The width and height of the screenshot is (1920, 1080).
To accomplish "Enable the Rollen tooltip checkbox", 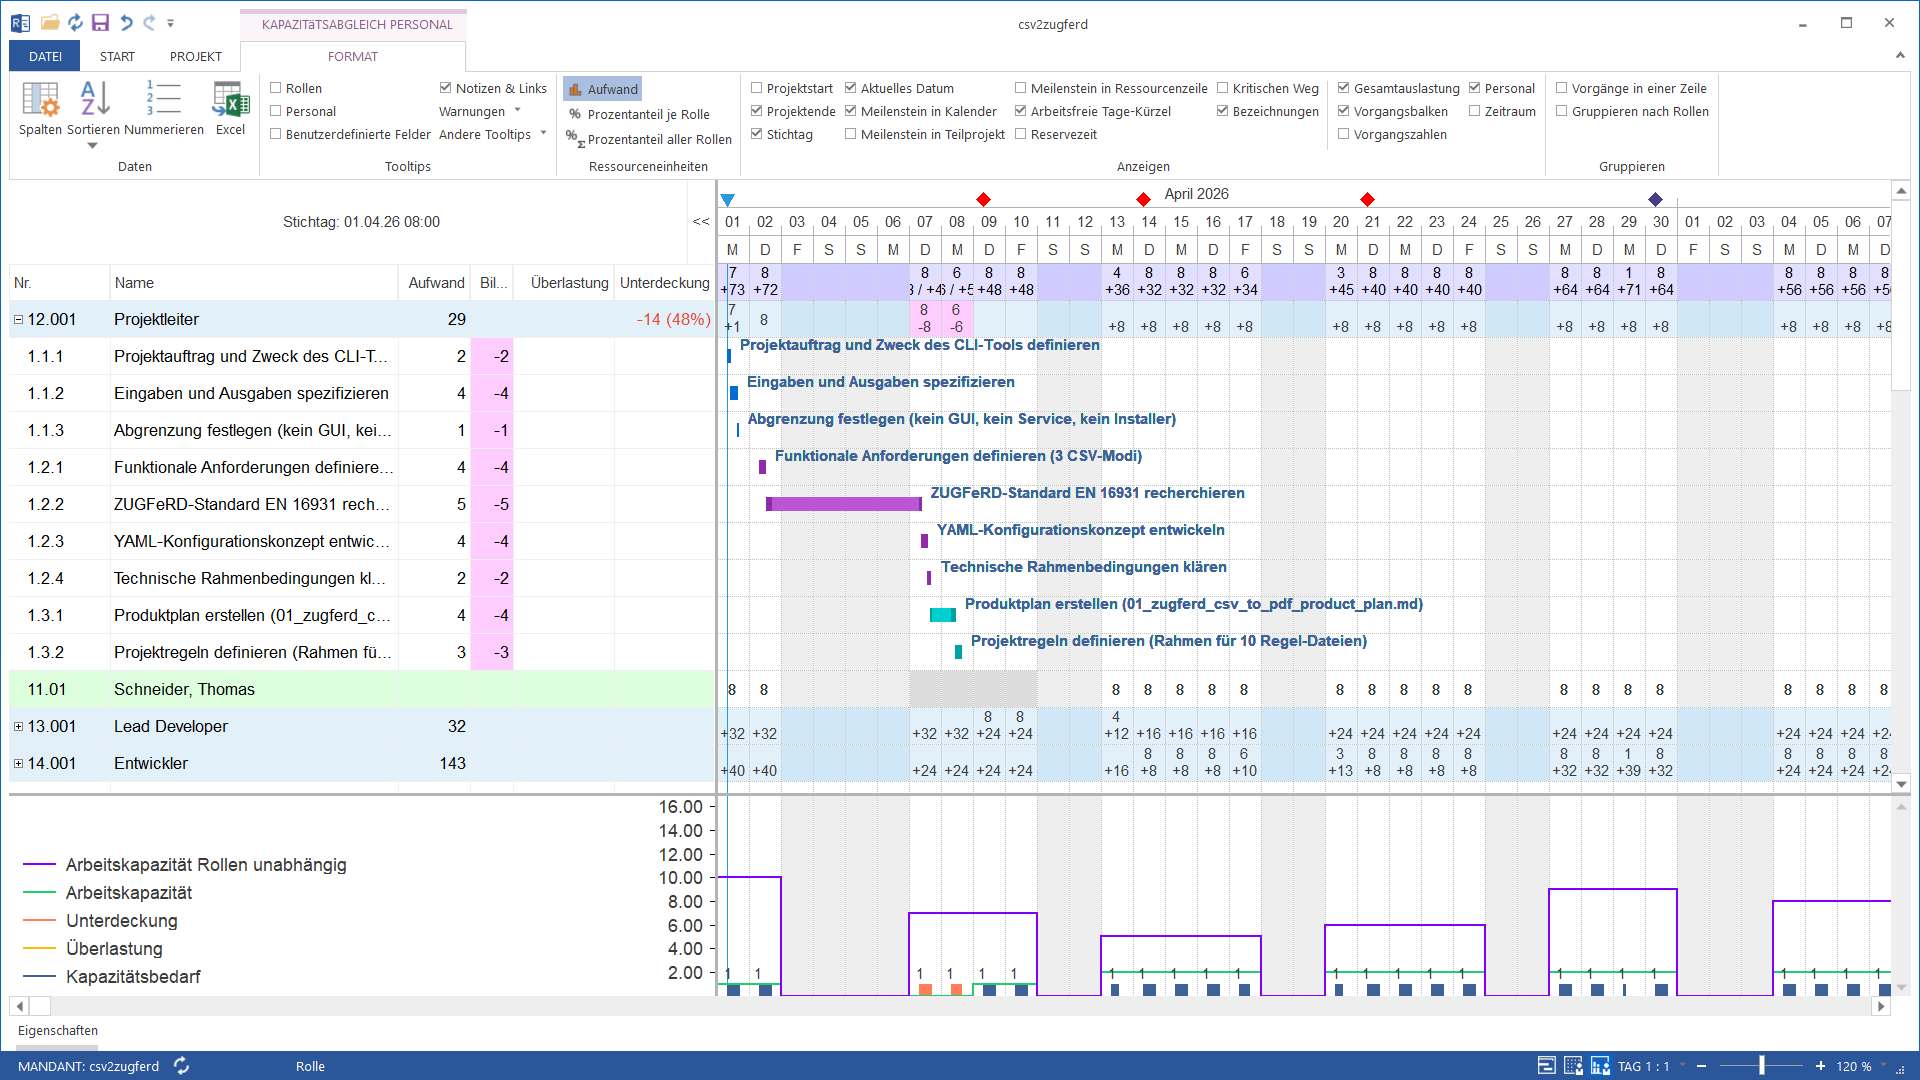I will click(276, 88).
